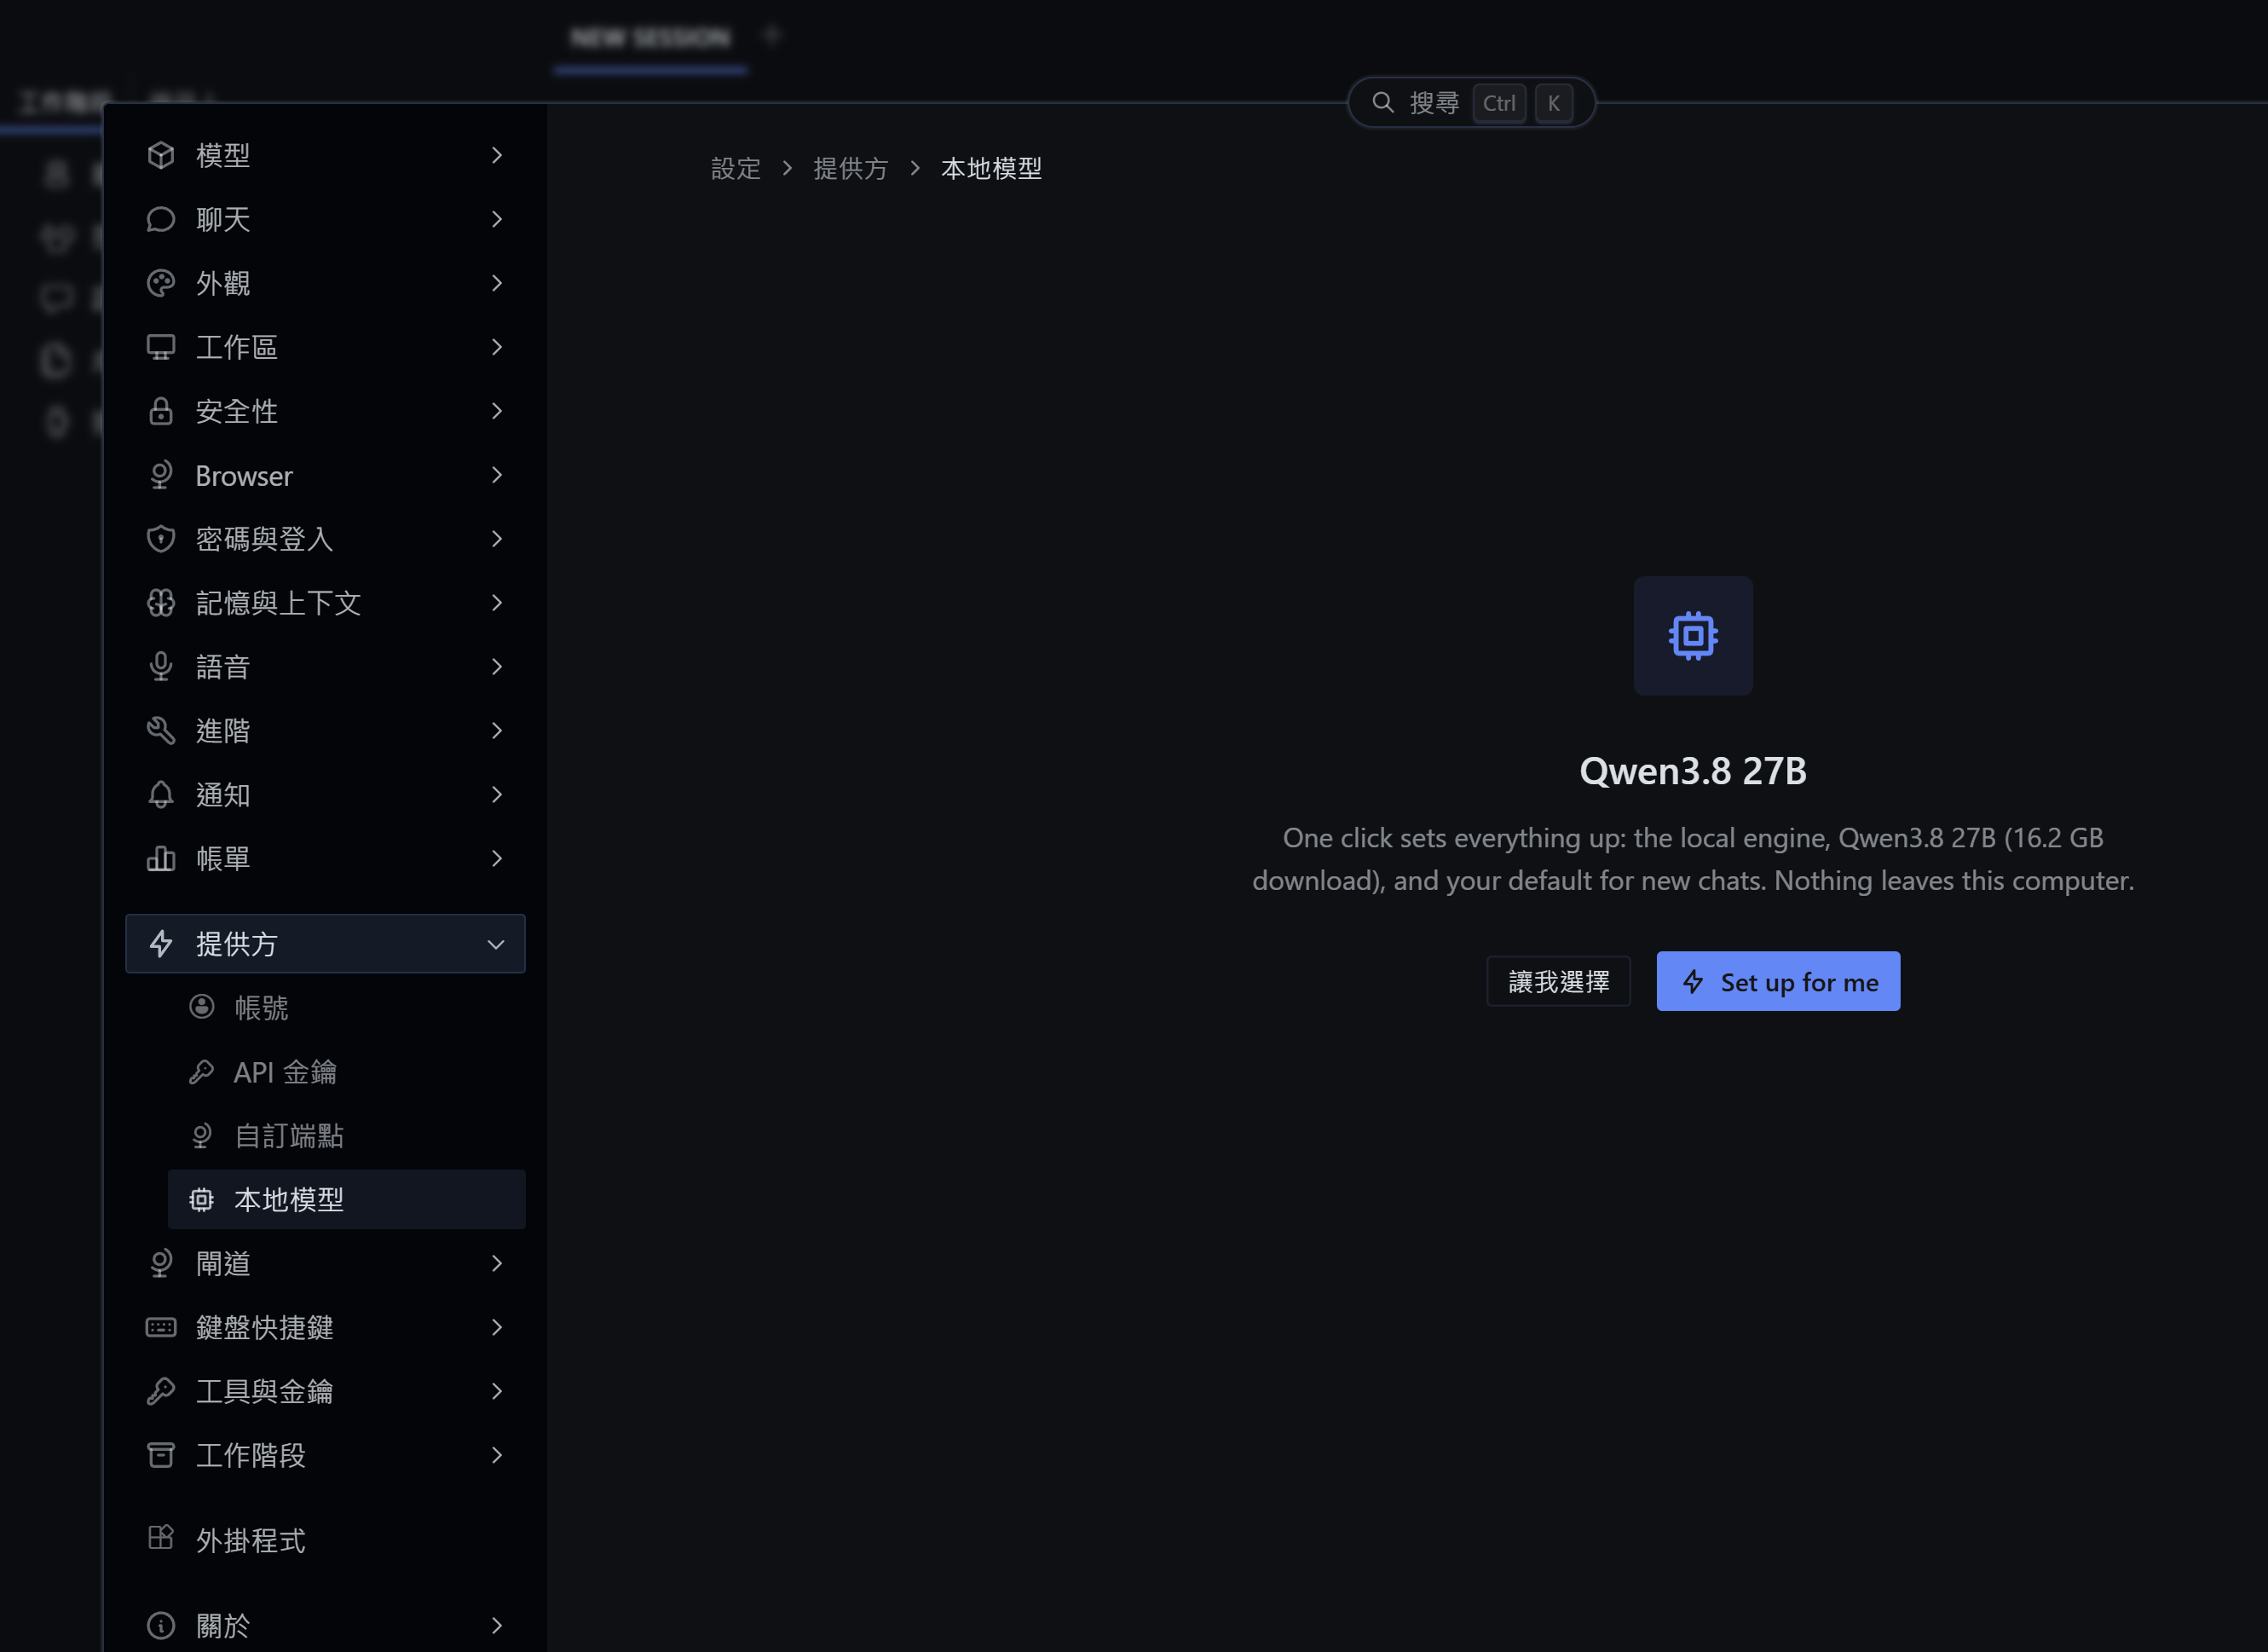Image resolution: width=2268 pixels, height=1652 pixels.
Task: Click the Set up for me button
Action: 1778,981
